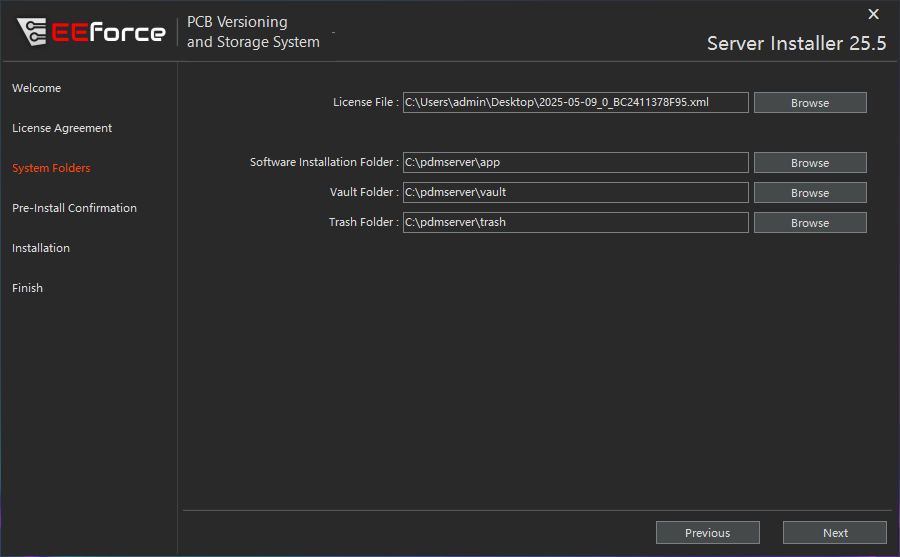Focus the License File path field
This screenshot has width=900, height=557.
click(576, 103)
